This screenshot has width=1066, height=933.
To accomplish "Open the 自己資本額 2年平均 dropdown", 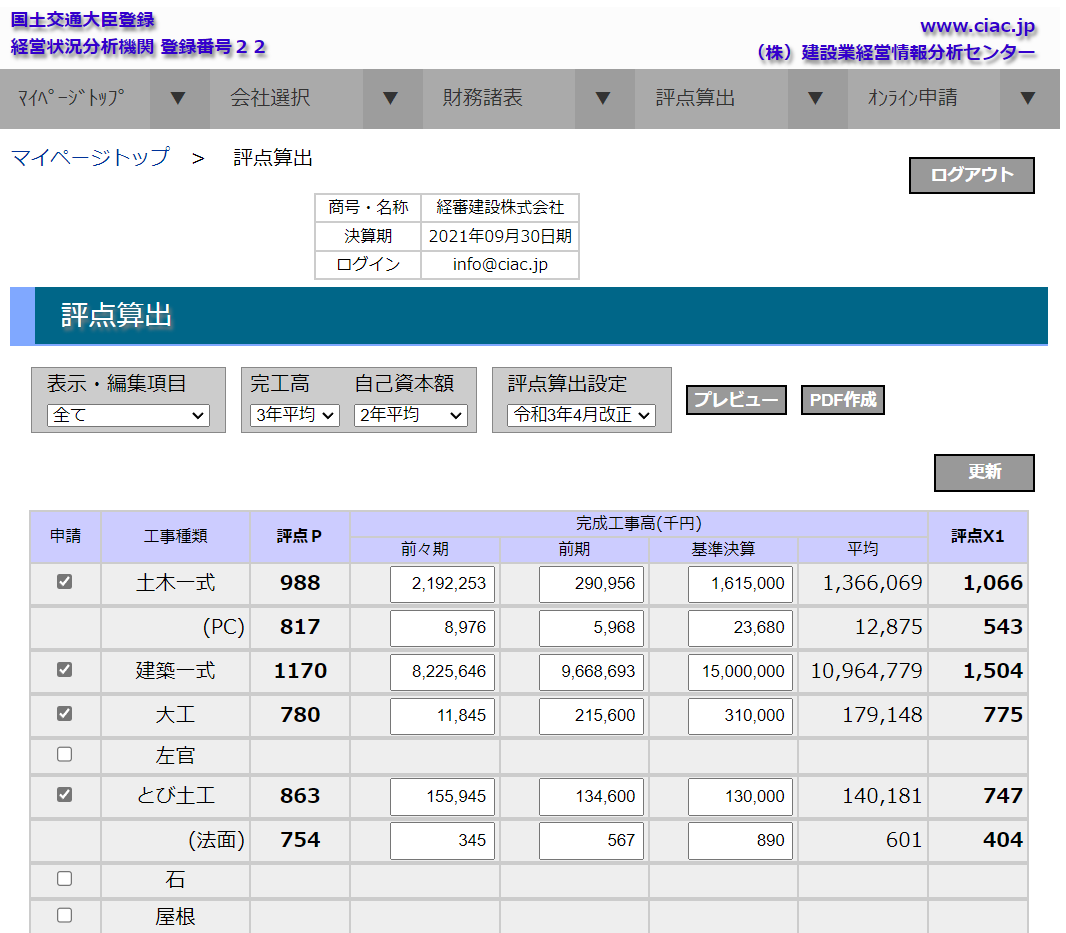I will click(410, 415).
